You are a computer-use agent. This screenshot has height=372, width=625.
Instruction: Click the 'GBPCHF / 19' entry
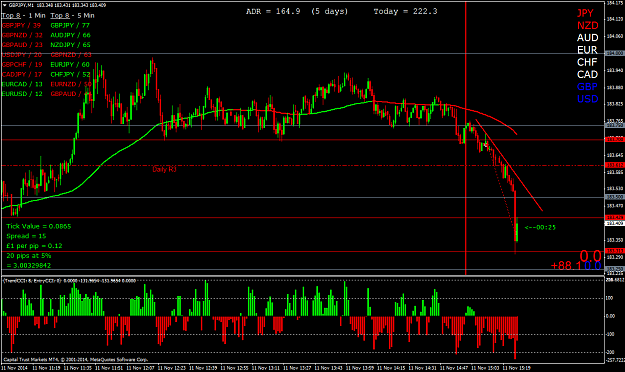point(22,64)
